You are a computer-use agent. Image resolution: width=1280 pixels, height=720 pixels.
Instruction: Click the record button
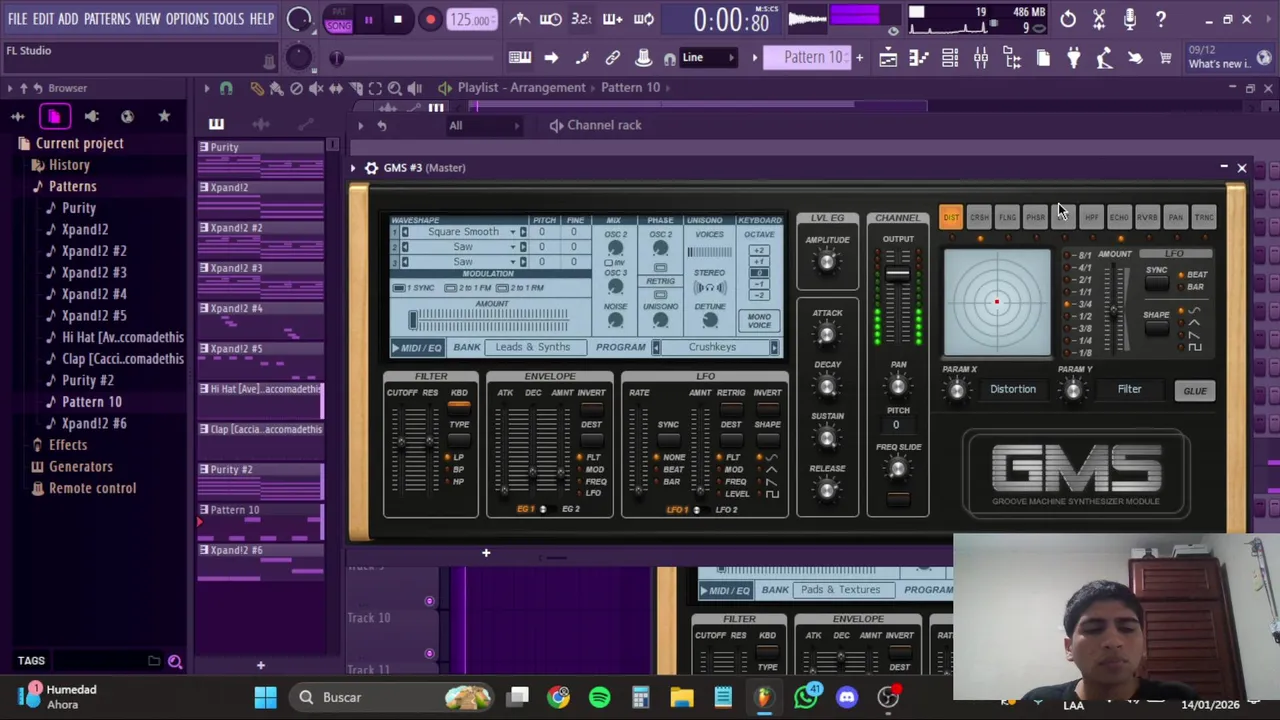tap(430, 19)
